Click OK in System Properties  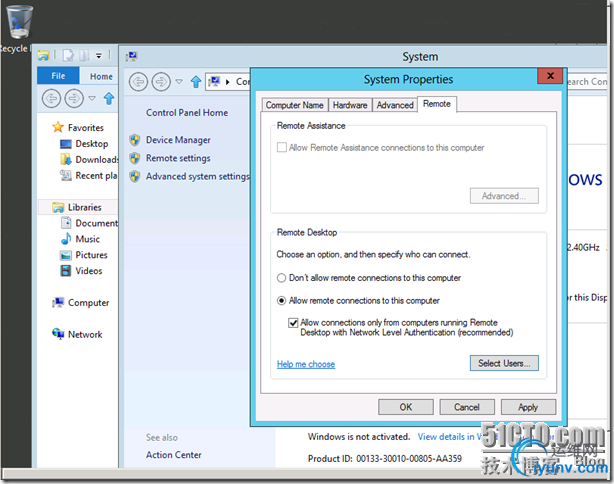[406, 407]
